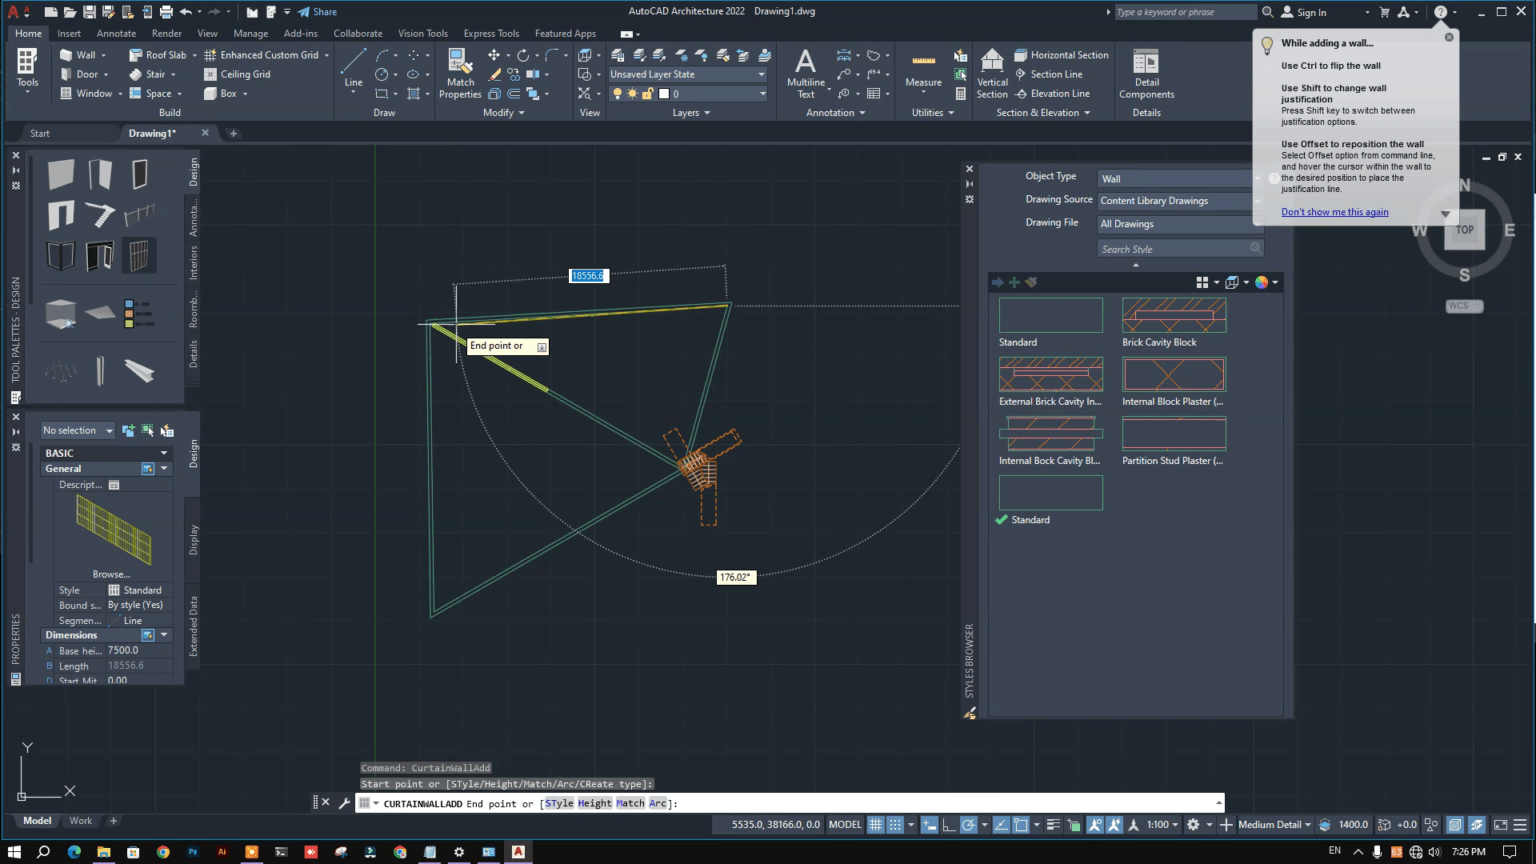The image size is (1536, 864).
Task: Click the Don't show me this again link
Action: 1334,211
